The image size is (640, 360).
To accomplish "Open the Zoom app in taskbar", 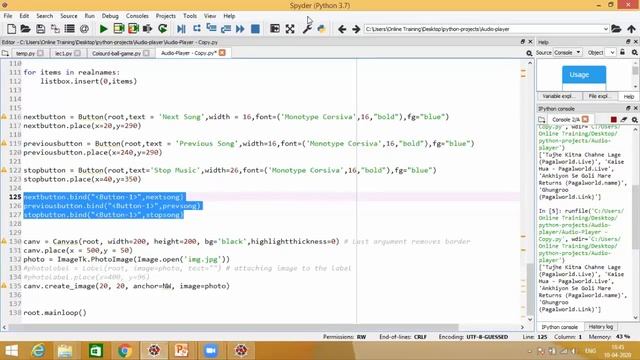I will click(x=211, y=351).
